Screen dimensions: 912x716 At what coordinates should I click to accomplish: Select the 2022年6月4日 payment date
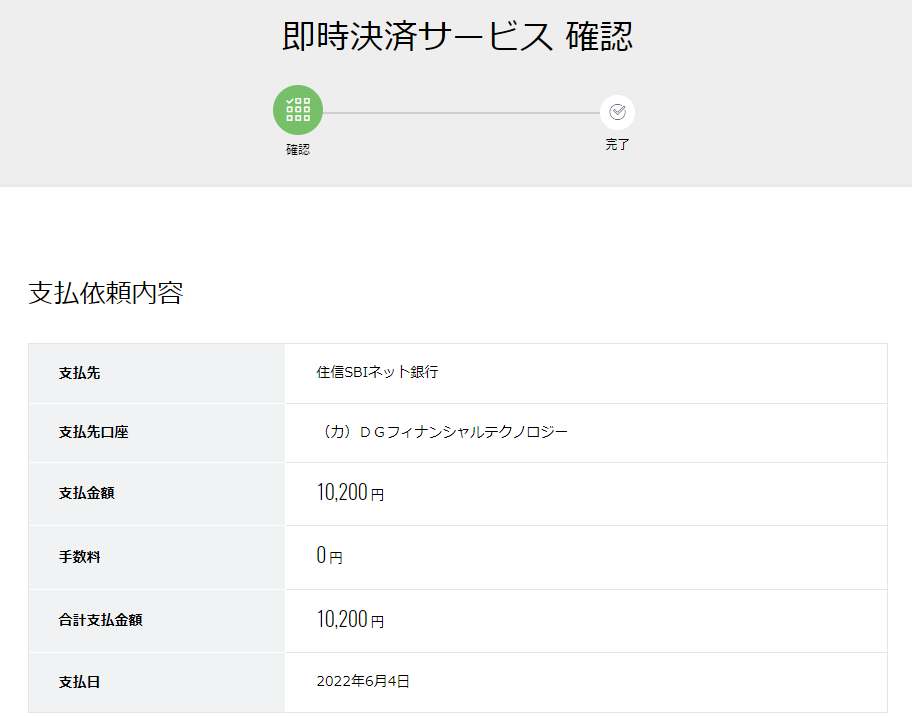pyautogui.click(x=363, y=681)
